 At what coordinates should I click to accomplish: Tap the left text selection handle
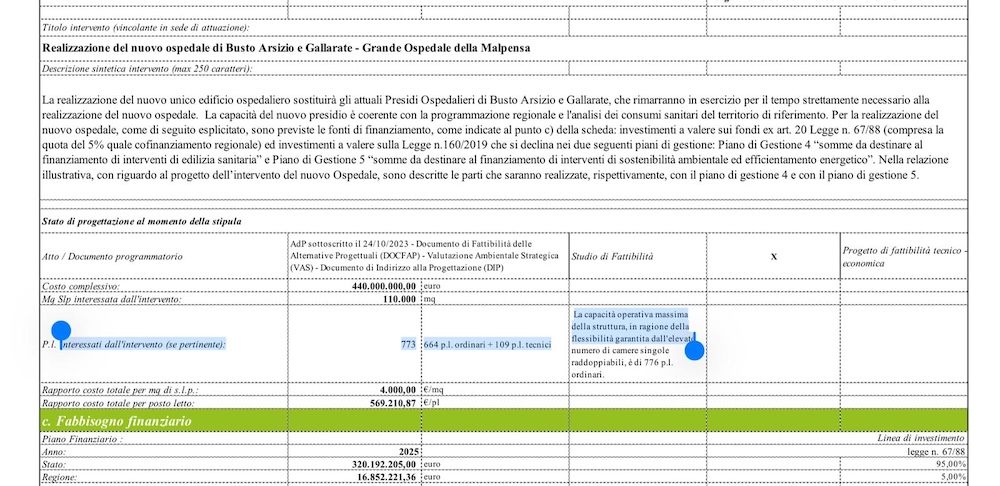(61, 332)
